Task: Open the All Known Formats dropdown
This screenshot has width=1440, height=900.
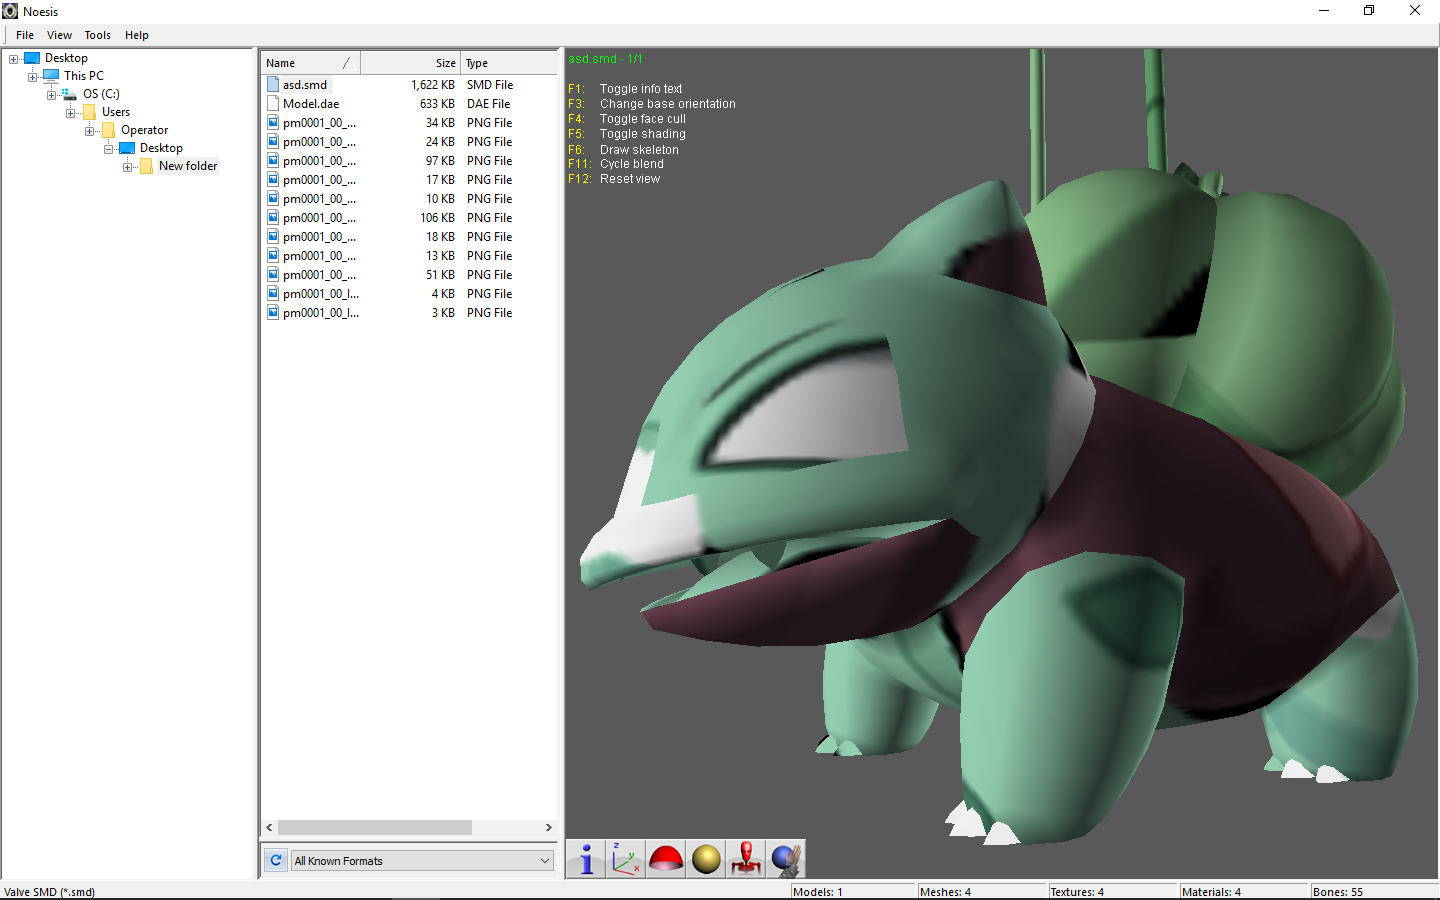Action: pyautogui.click(x=422, y=860)
